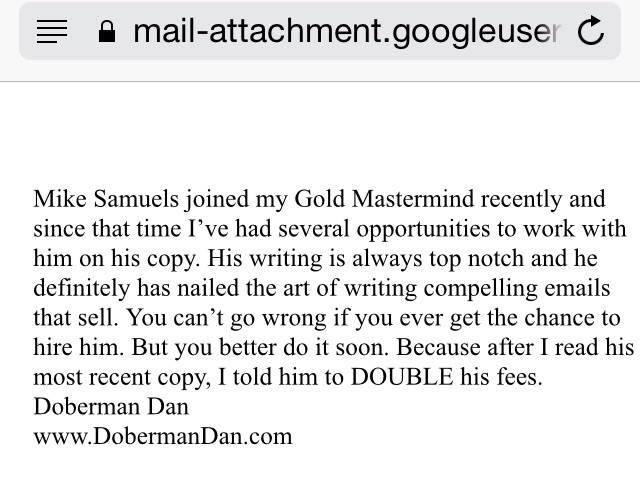Reload the page with the refresh icon

[x=592, y=31]
